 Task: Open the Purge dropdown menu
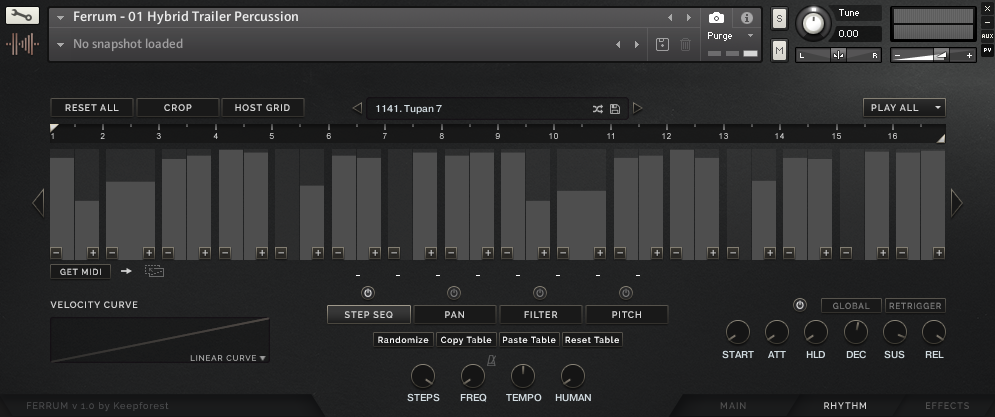tap(727, 36)
